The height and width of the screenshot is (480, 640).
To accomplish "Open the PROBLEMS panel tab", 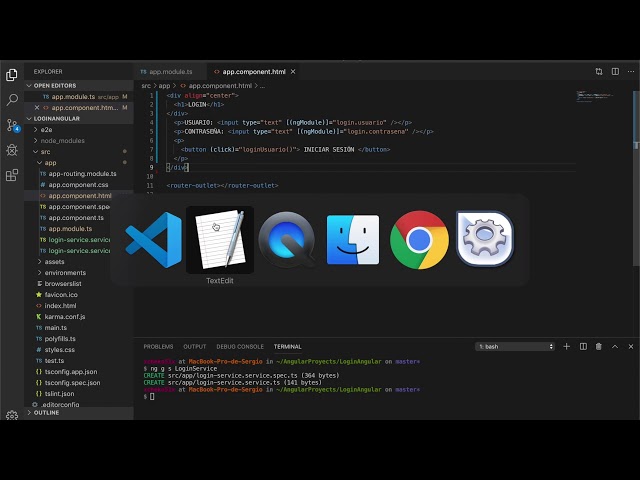I will tap(158, 347).
